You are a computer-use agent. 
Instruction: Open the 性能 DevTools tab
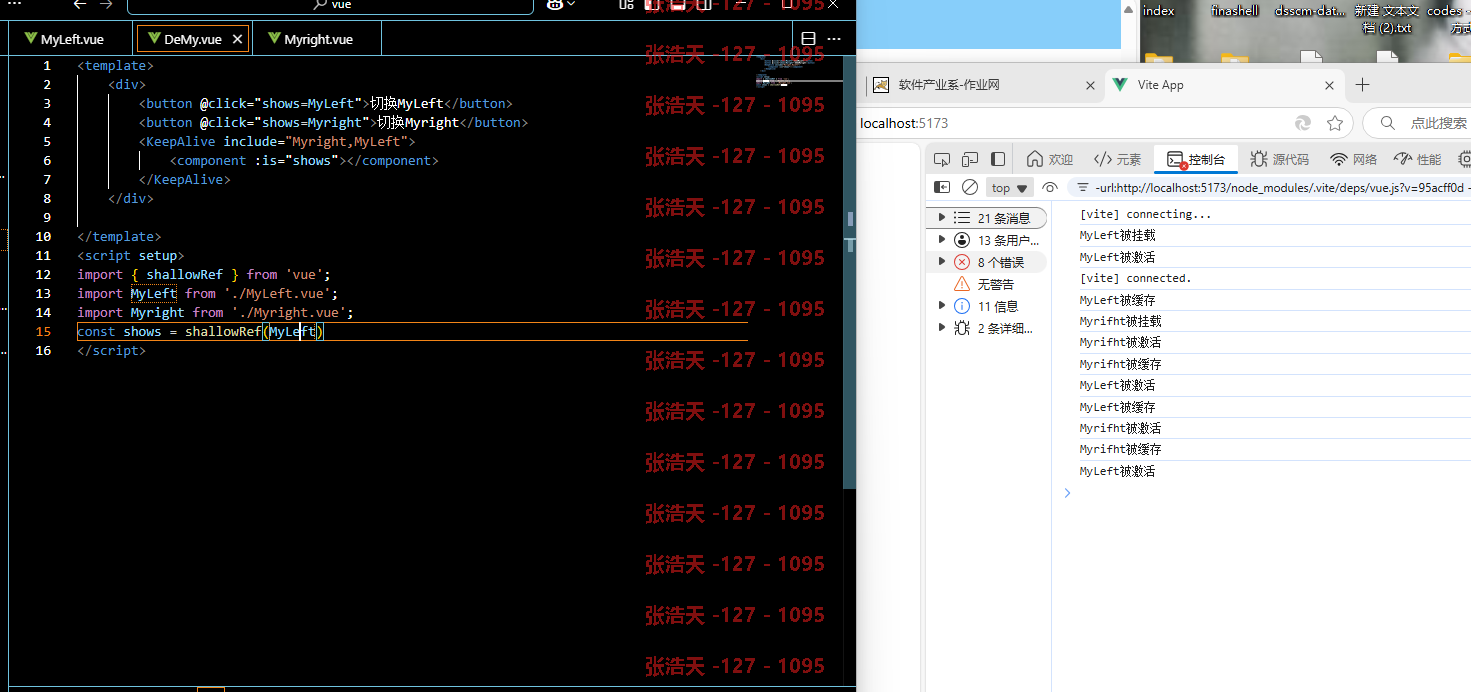click(1417, 159)
